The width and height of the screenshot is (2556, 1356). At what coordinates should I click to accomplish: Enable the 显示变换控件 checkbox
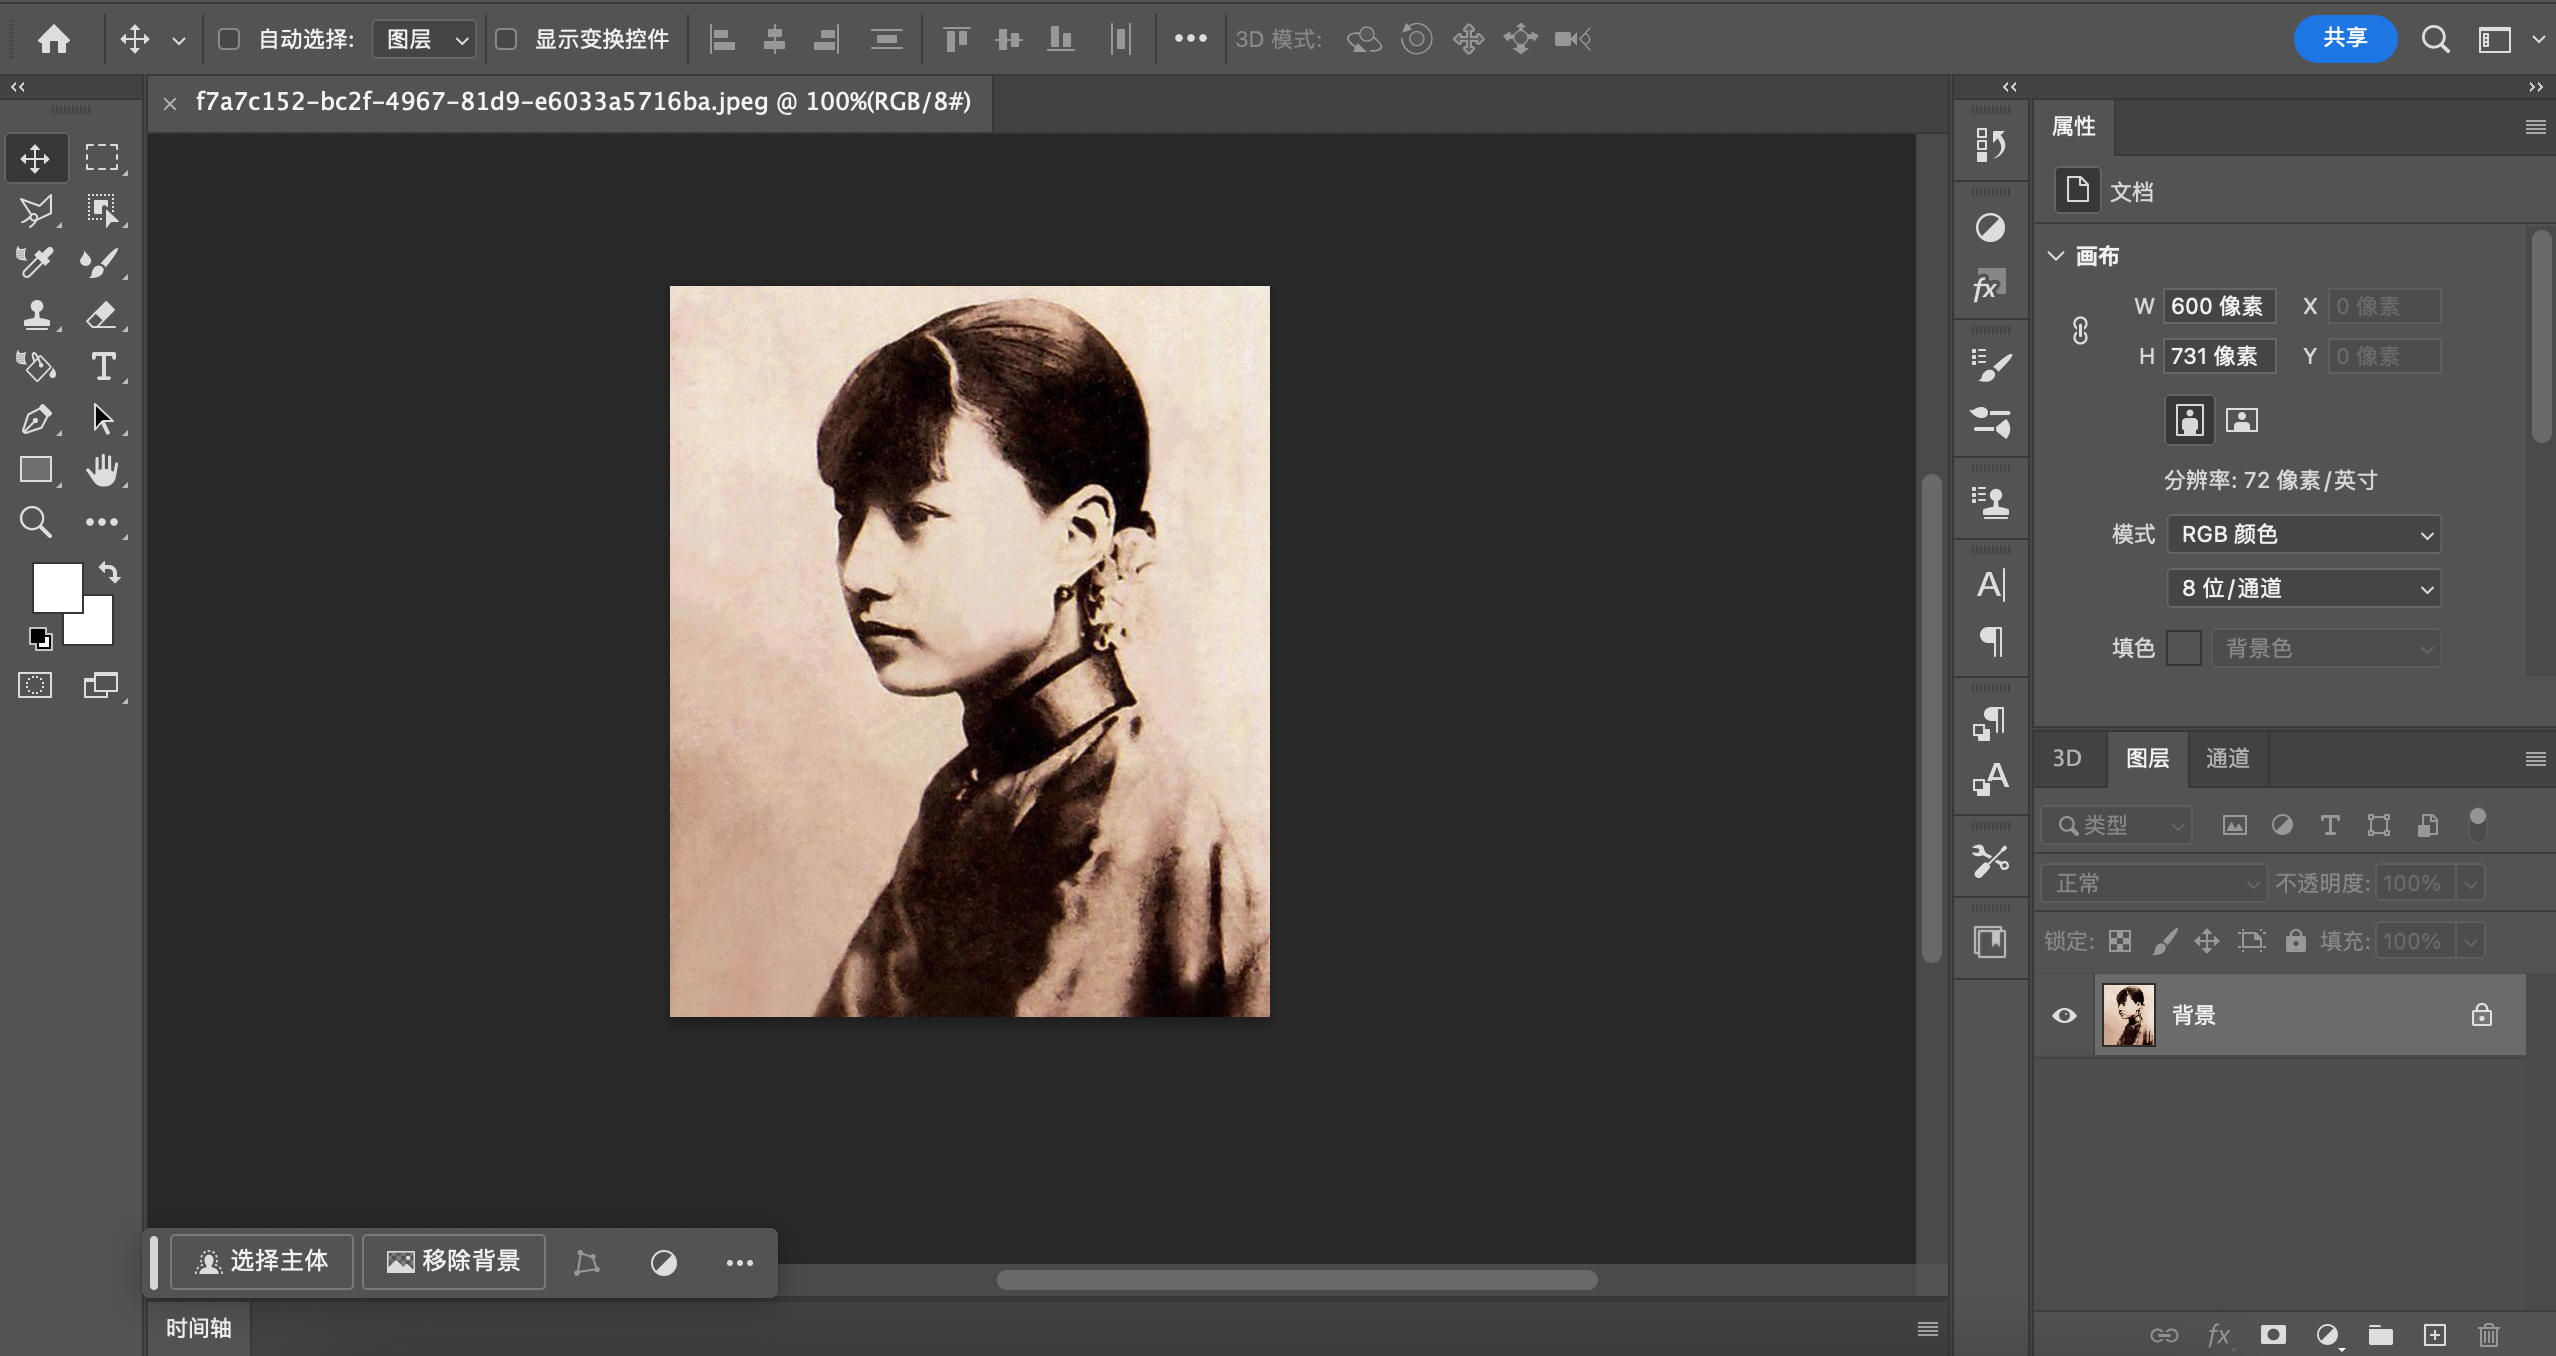pos(506,39)
